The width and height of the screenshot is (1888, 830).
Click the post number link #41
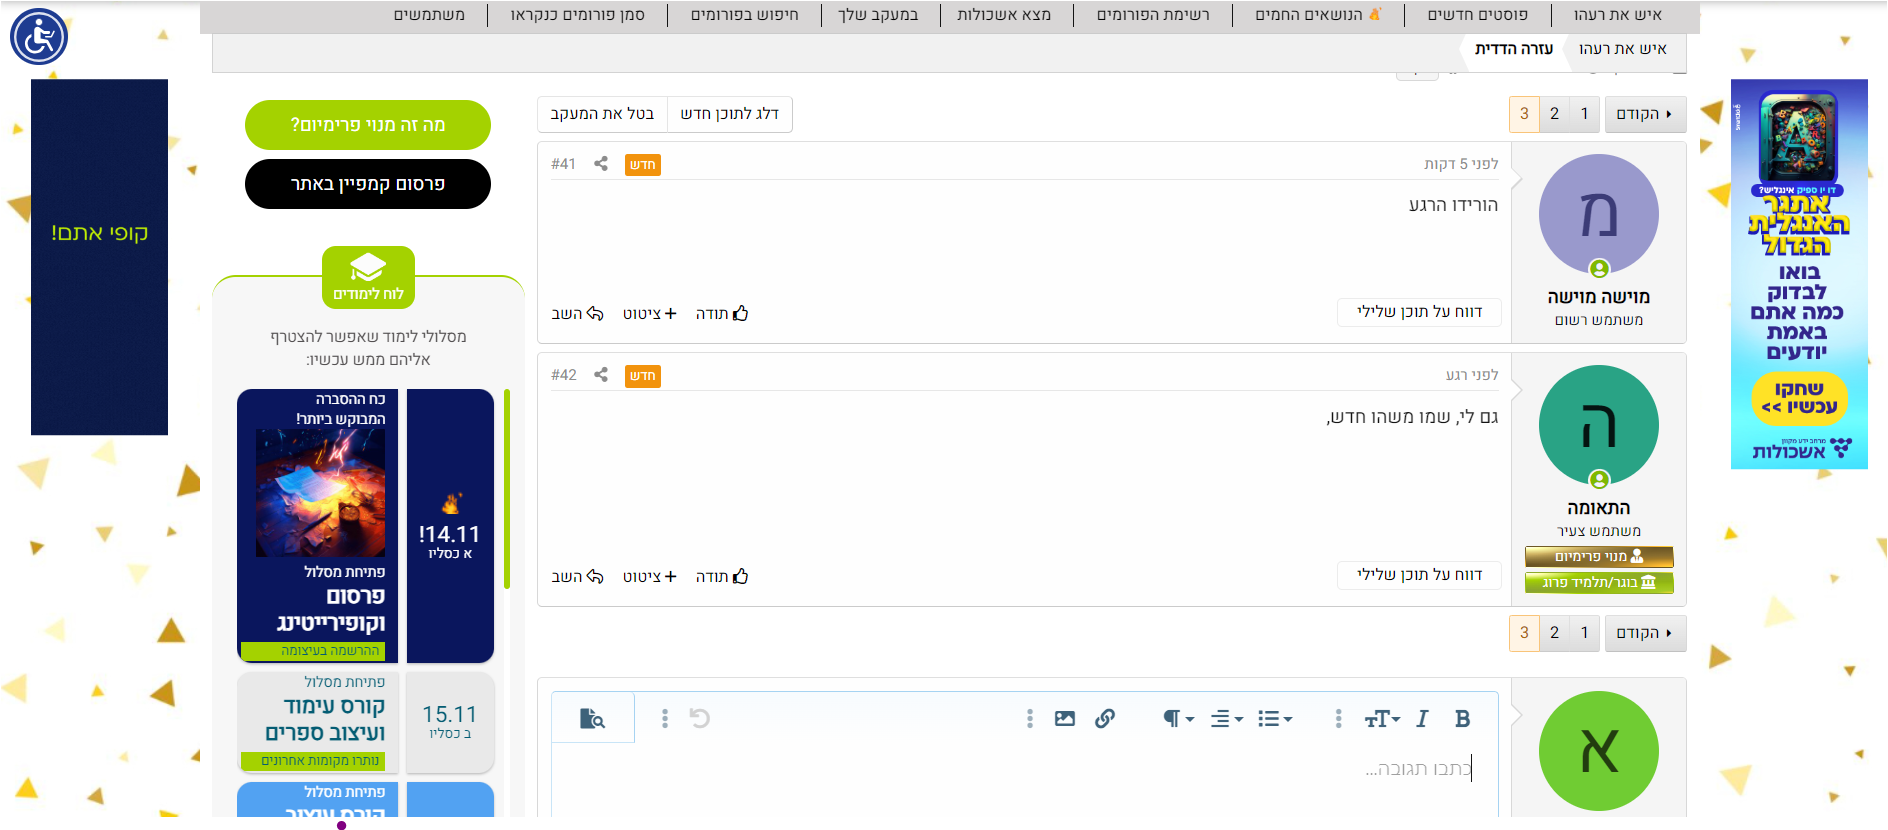pos(563,164)
